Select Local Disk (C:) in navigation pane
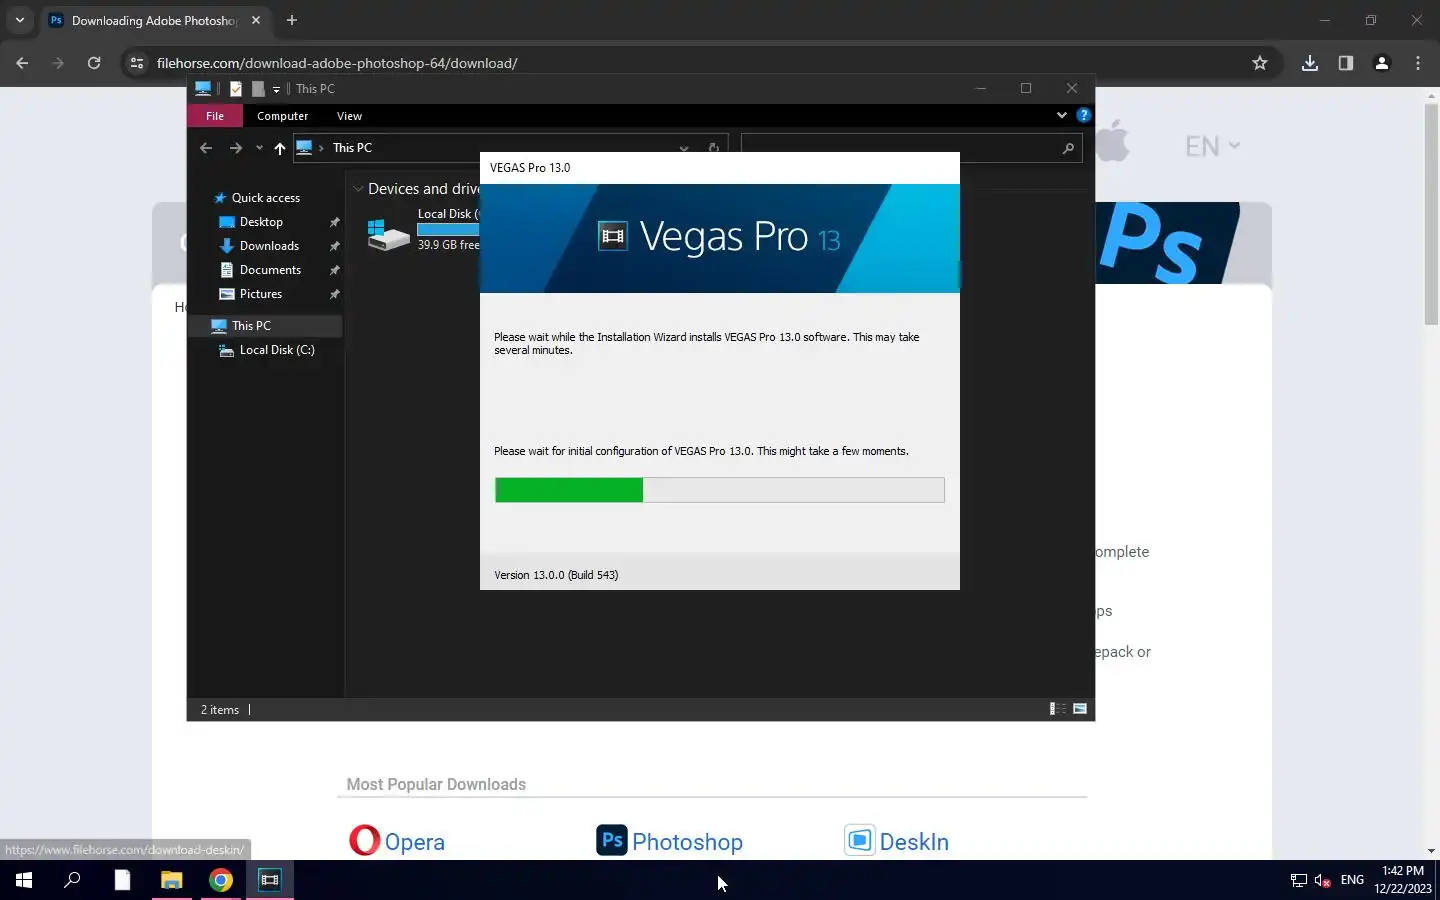This screenshot has width=1440, height=900. 277,350
